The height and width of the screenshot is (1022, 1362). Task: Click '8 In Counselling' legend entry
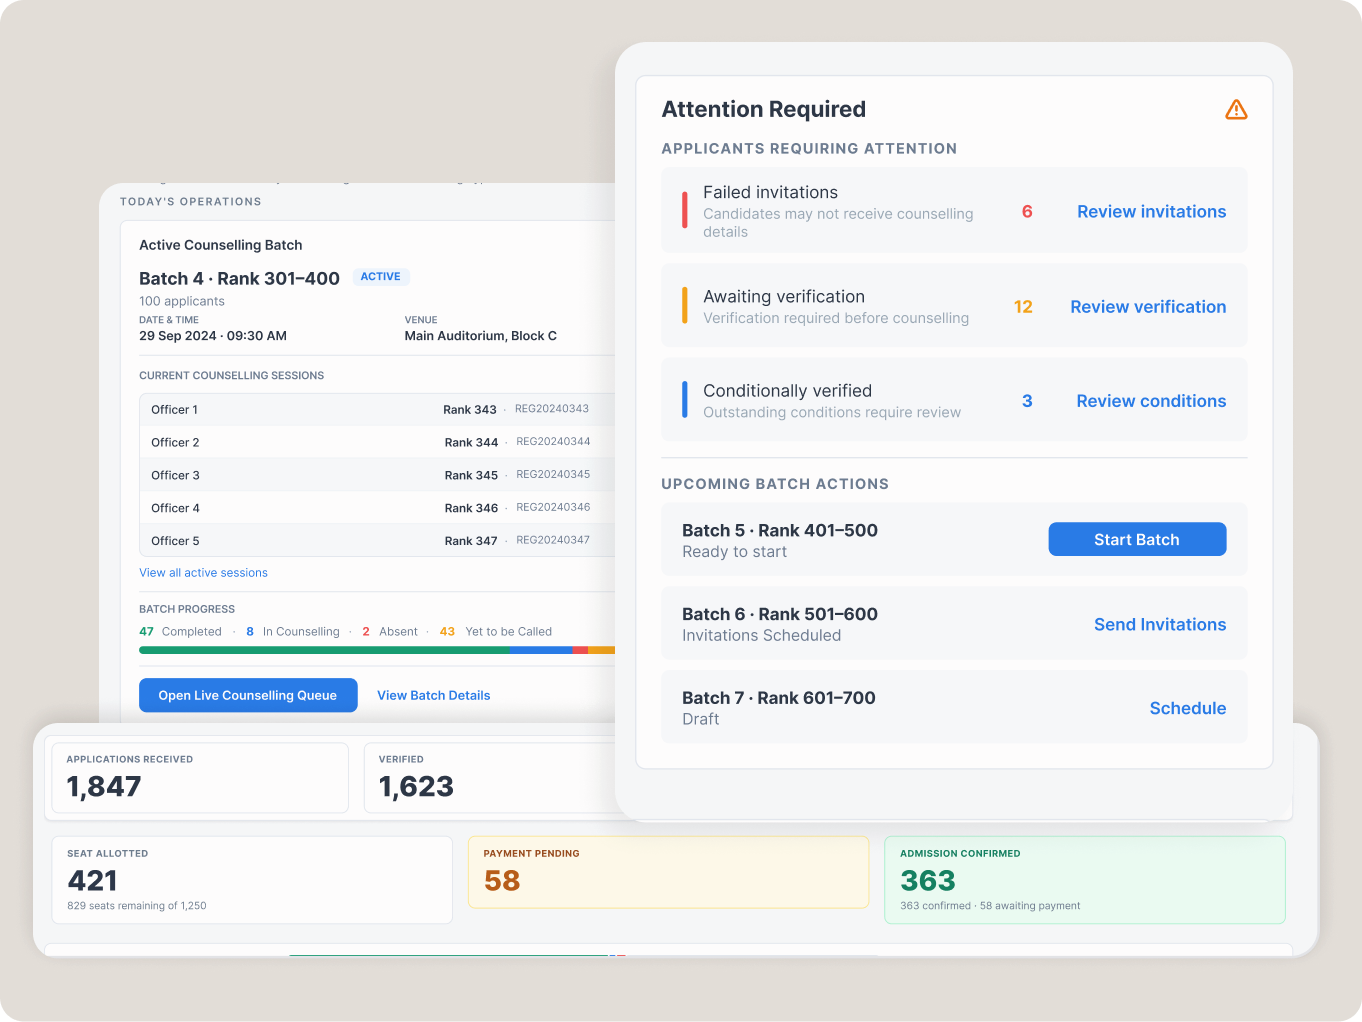tap(293, 632)
